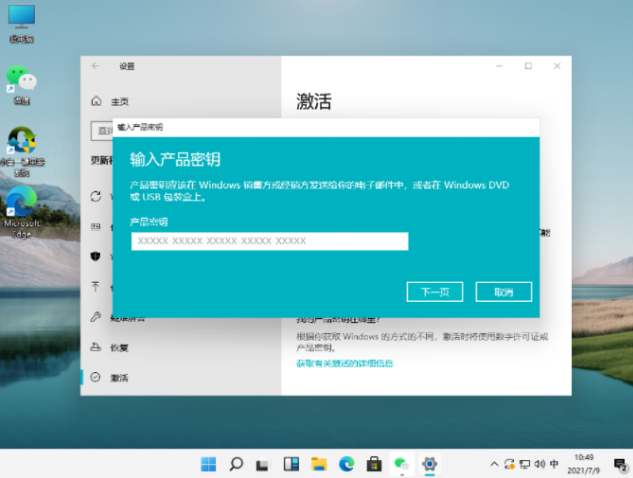Image resolution: width=633 pixels, height=478 pixels.
Task: Expand hidden system tray icons chevron
Action: (x=493, y=464)
